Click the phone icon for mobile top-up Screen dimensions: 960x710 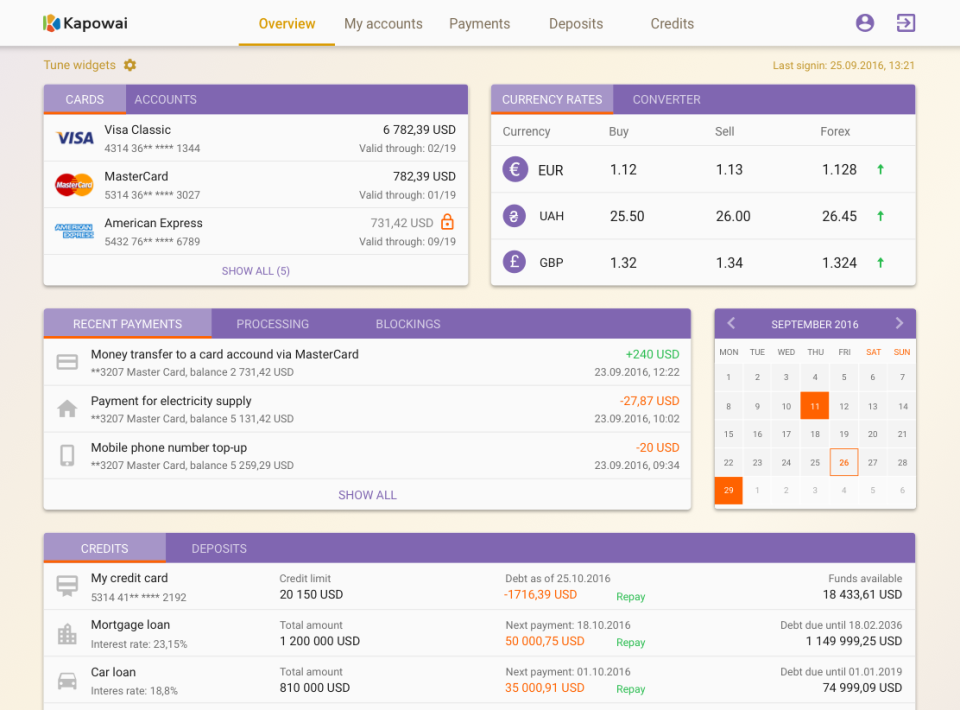click(x=67, y=455)
